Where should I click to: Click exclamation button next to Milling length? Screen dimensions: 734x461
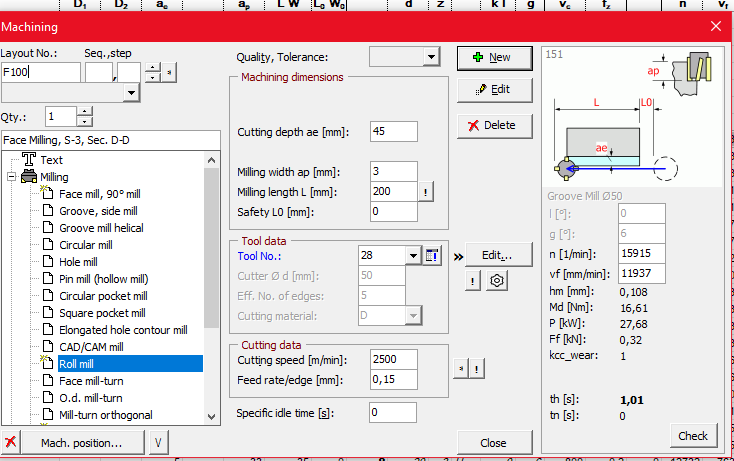tap(426, 192)
